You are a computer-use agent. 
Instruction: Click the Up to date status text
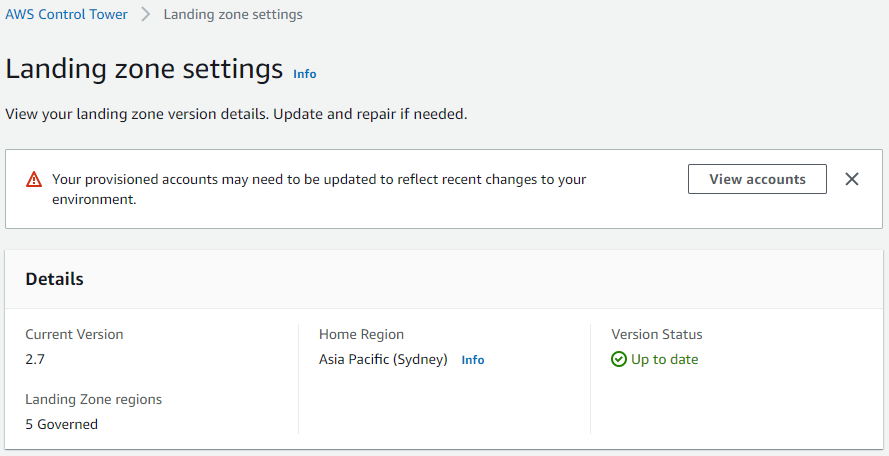(664, 359)
